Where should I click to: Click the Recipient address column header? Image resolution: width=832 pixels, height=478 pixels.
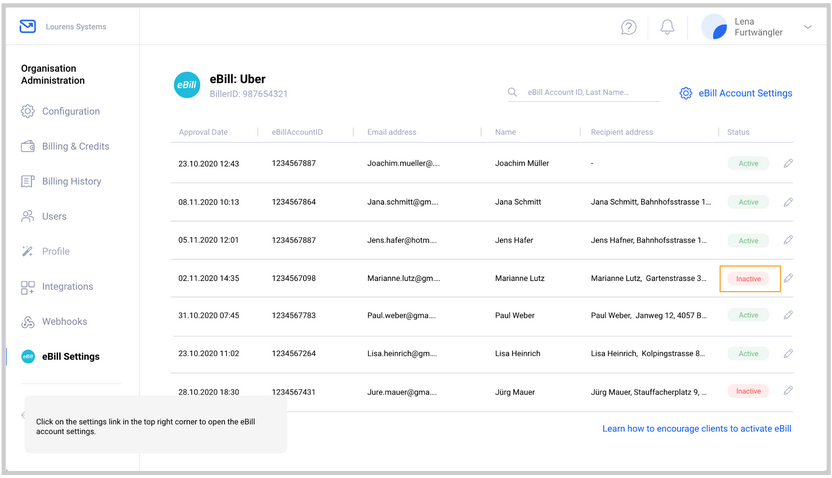click(x=622, y=132)
